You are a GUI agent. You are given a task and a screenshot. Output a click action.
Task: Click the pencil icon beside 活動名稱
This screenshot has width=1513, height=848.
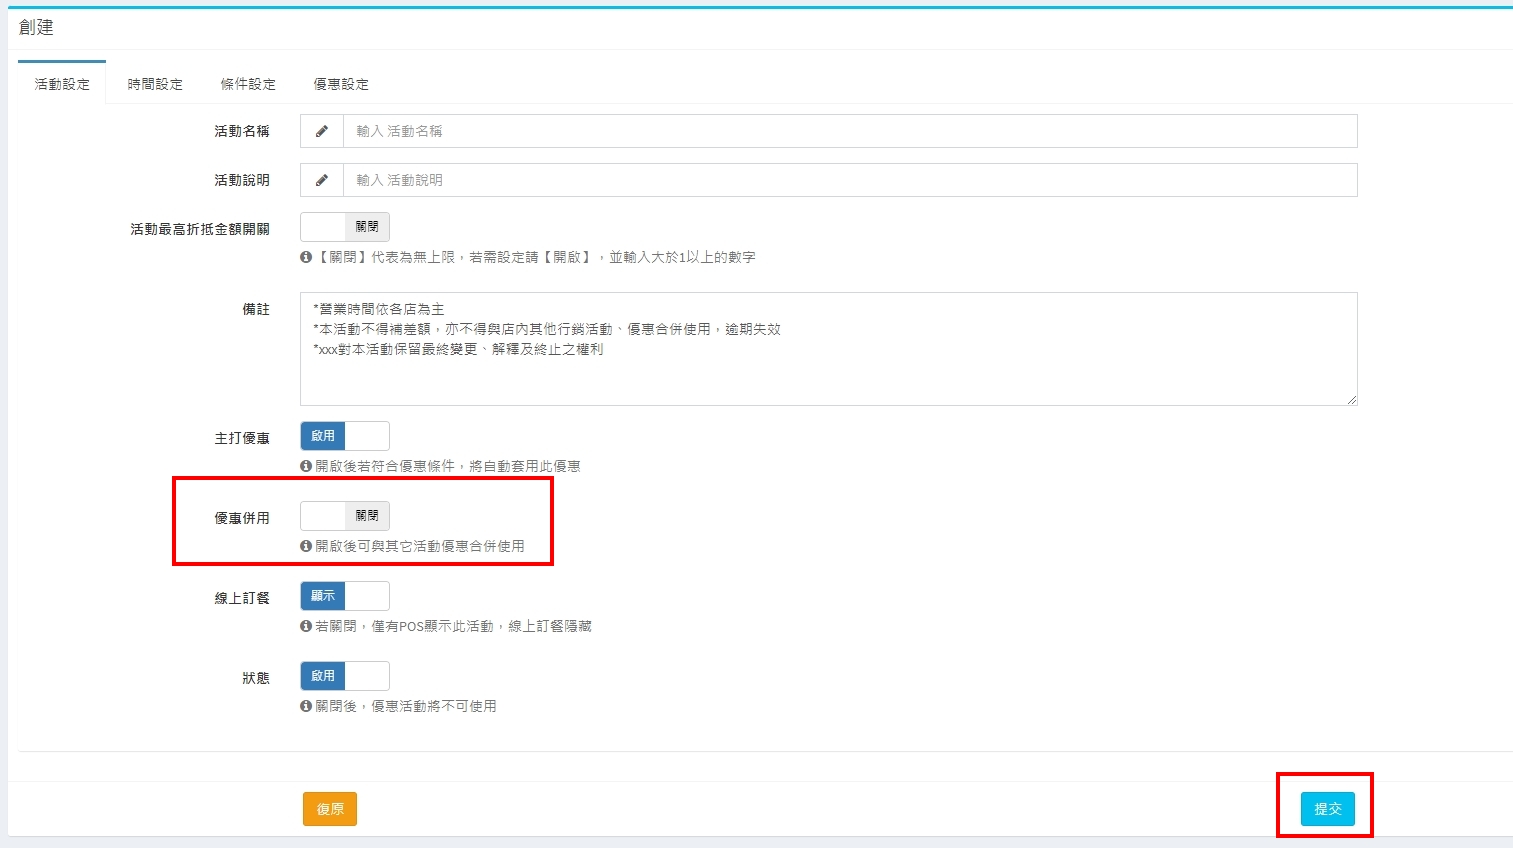(x=322, y=131)
